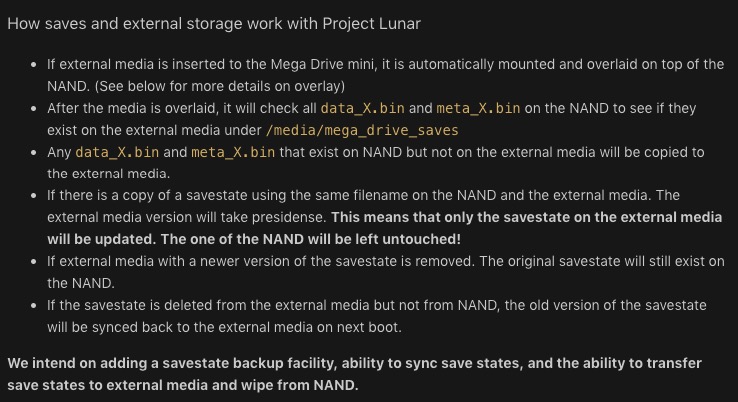738x402 pixels.
Task: Click the bullet dot beside If external media is inserted
Action: pyautogui.click(x=33, y=64)
